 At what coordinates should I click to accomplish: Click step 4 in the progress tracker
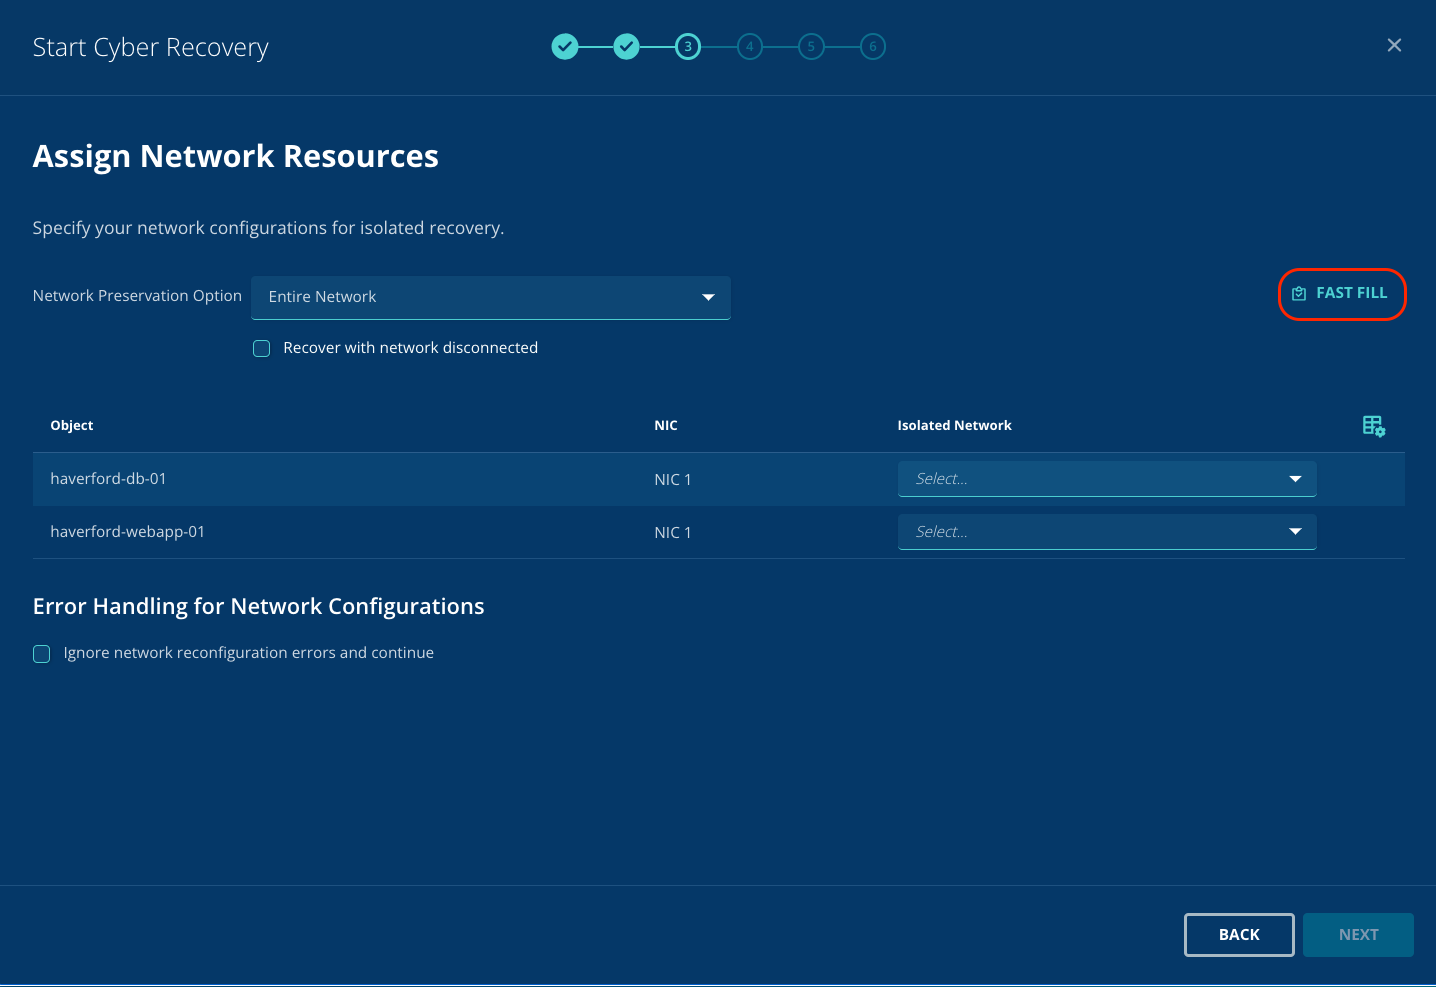pos(750,47)
